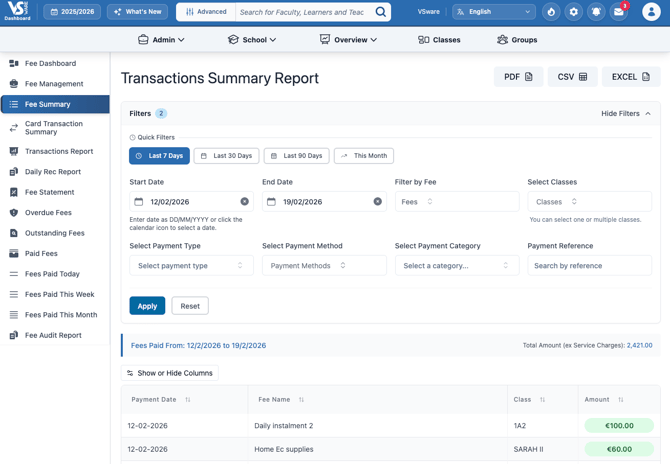Screen dimensions: 670x464
Task: Clear the Start Date value
Action: 245,202
